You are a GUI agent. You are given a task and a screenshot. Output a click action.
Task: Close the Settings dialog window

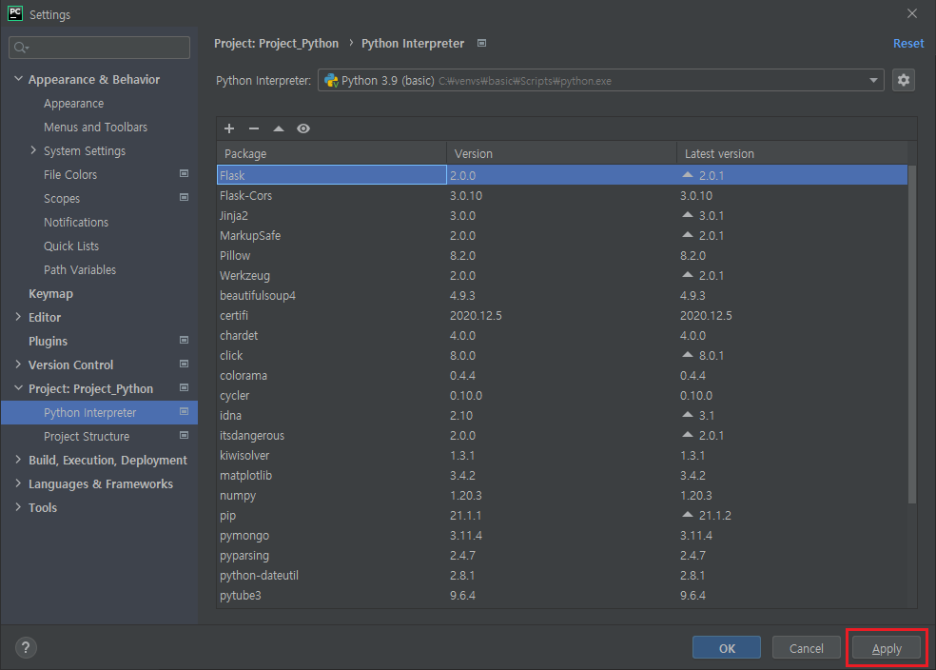pos(912,13)
